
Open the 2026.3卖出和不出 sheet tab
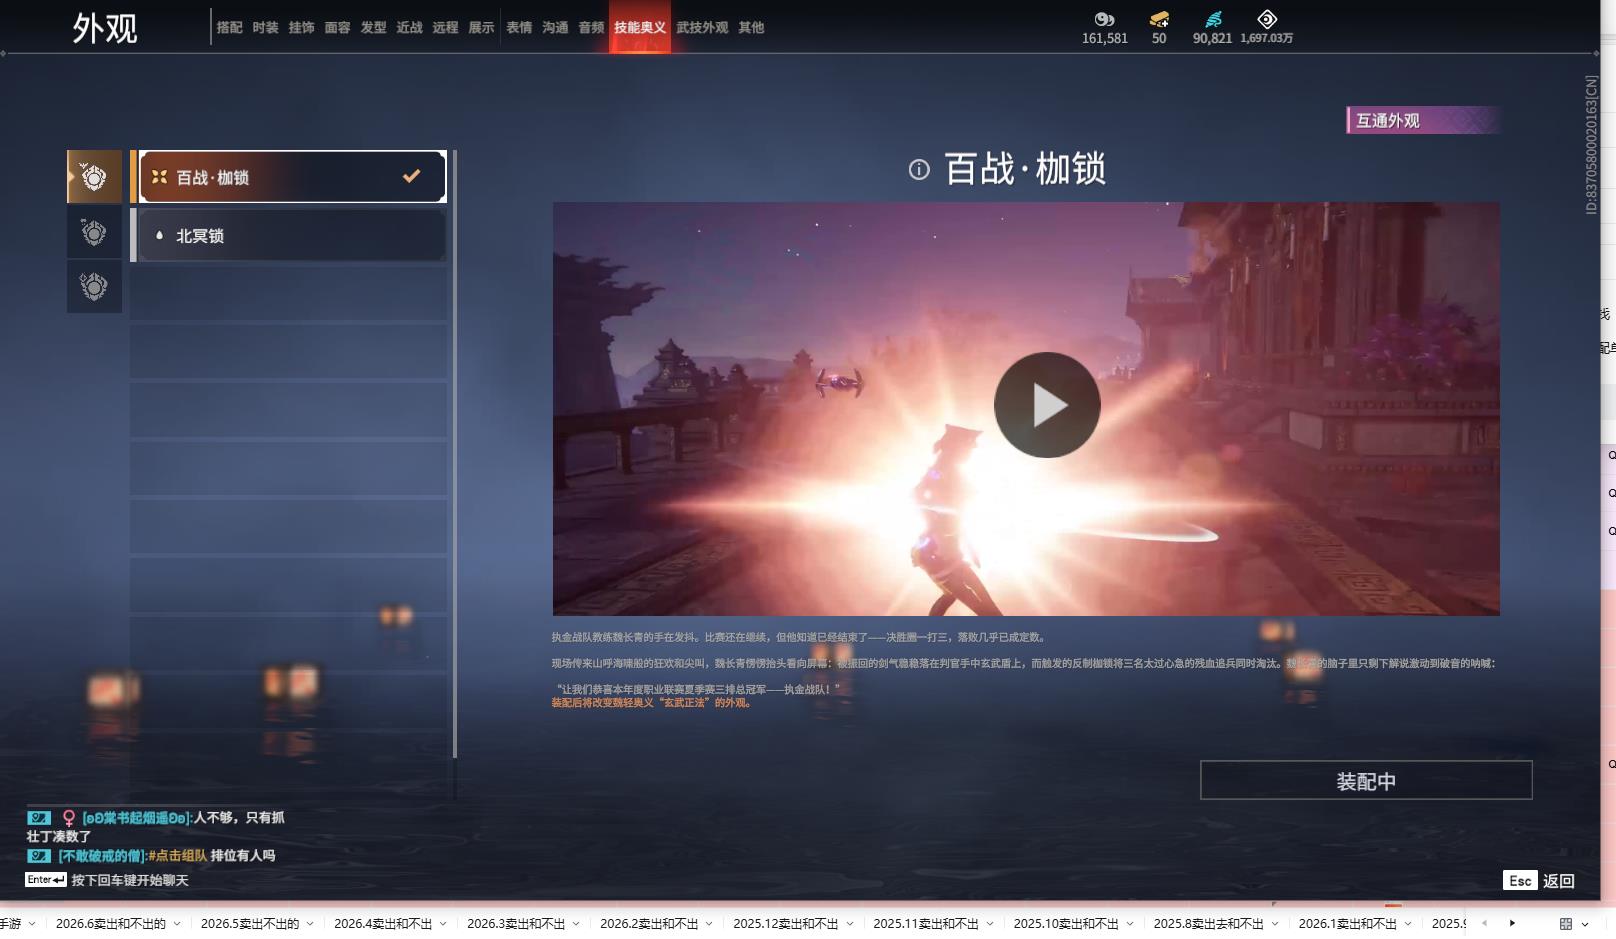point(516,923)
